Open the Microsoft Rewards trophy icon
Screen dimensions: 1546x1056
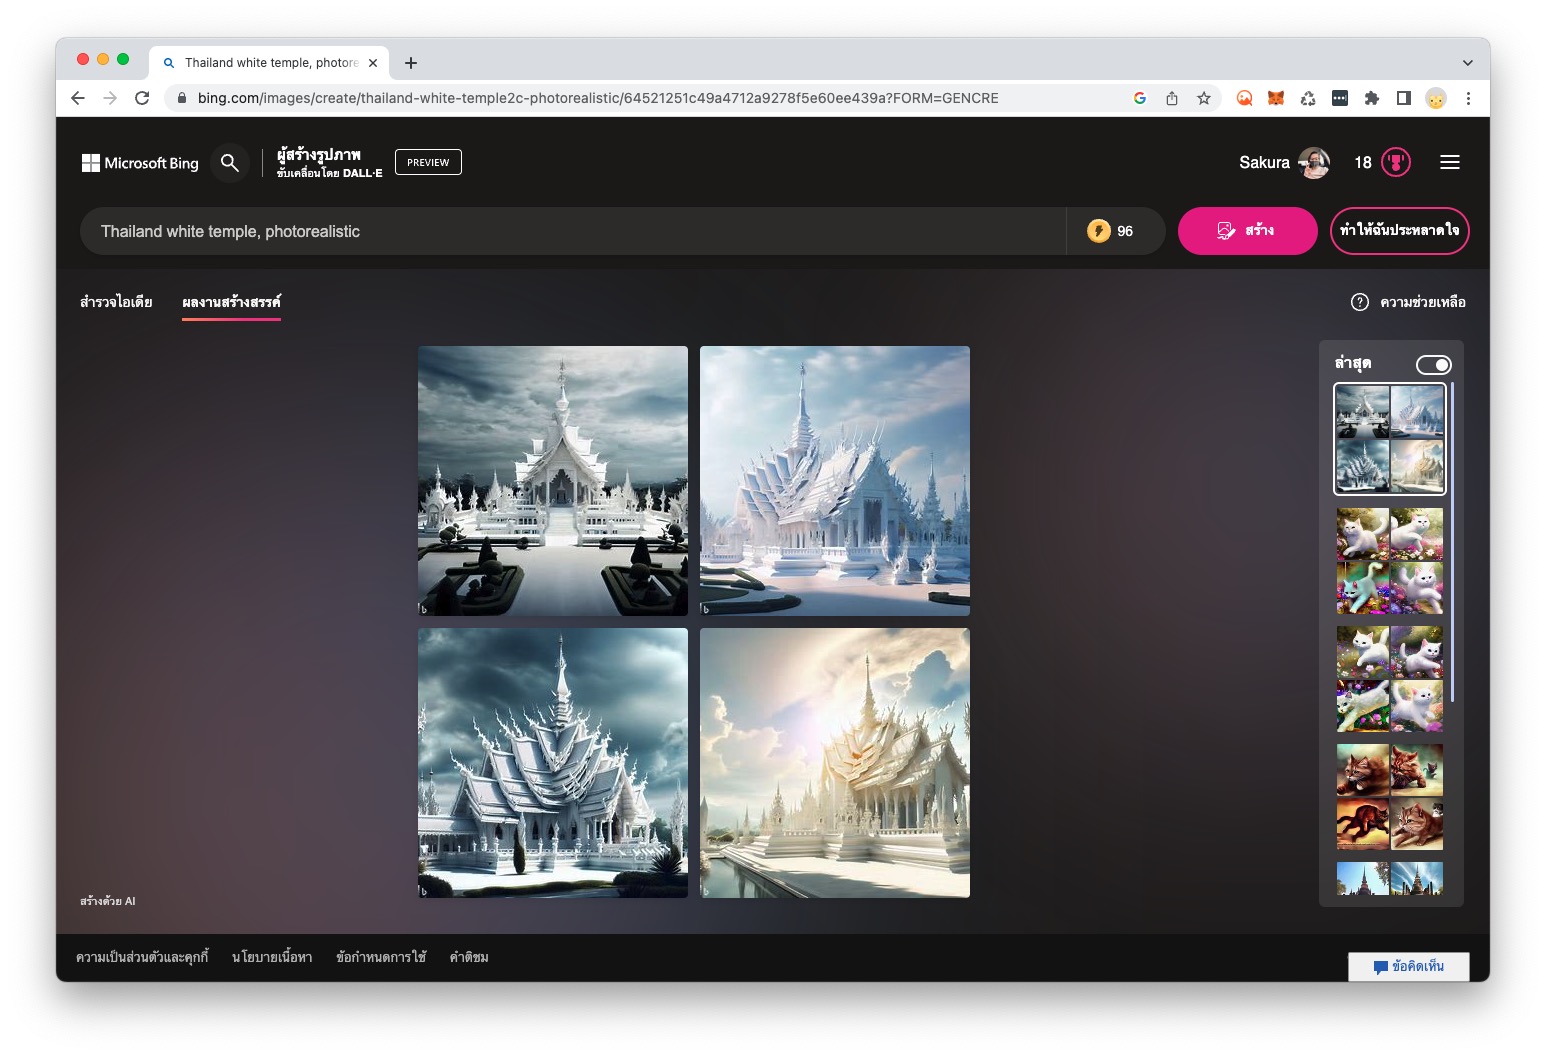1396,162
